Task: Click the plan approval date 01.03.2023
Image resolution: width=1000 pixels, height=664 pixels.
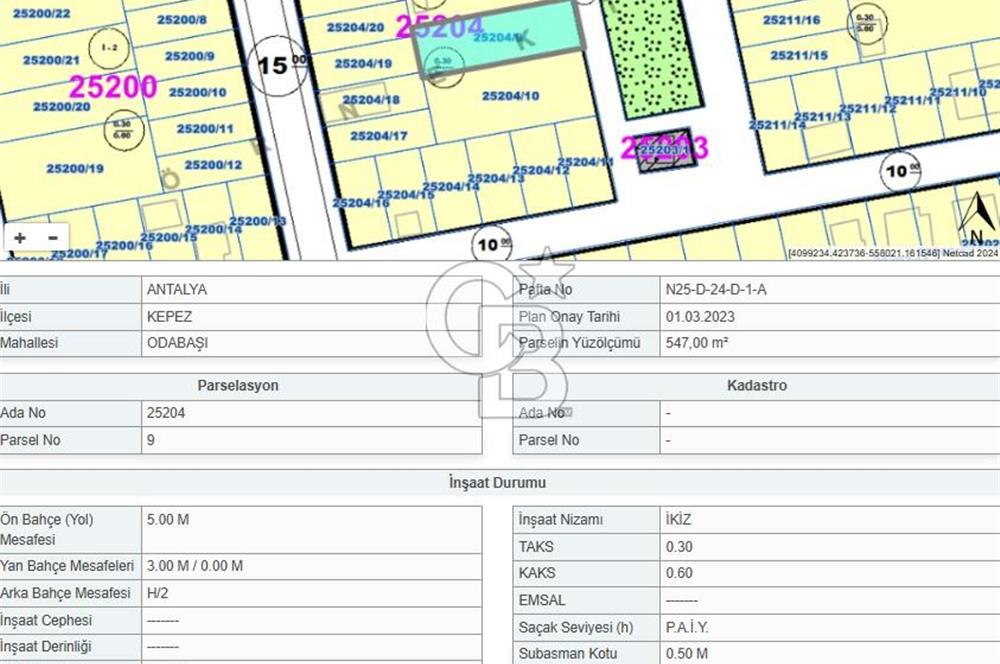Action: coord(700,317)
